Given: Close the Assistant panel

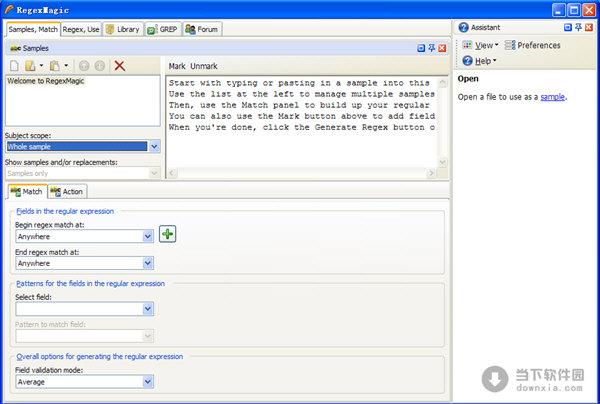Looking at the screenshot, I should pos(589,27).
